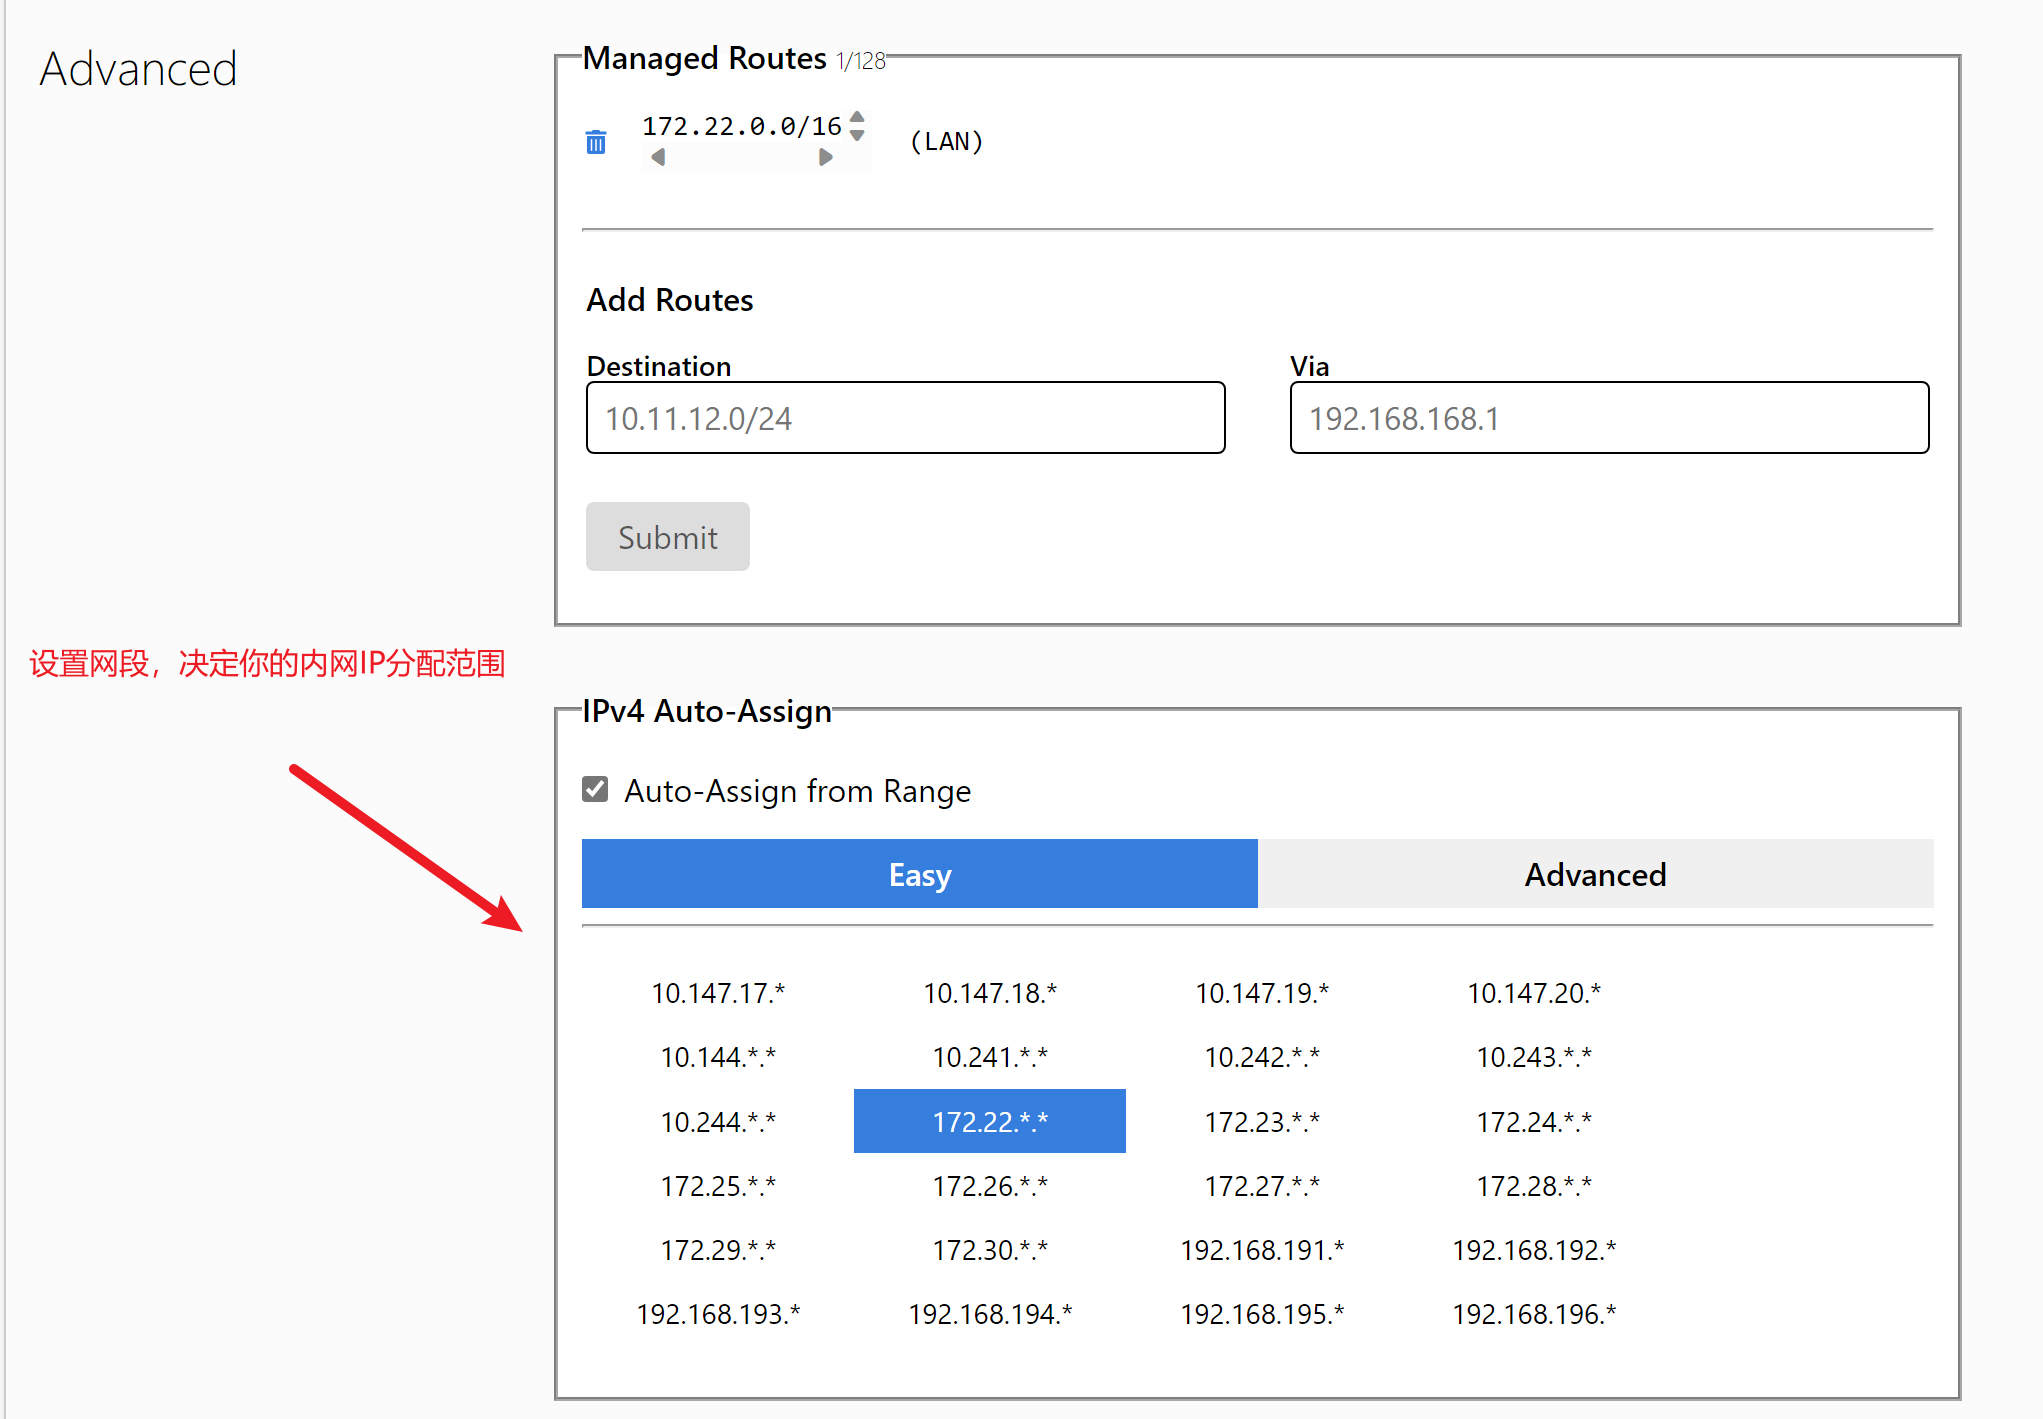Pick the 192.168.196.* range
Screen dimensions: 2043x1419
1534,1314
